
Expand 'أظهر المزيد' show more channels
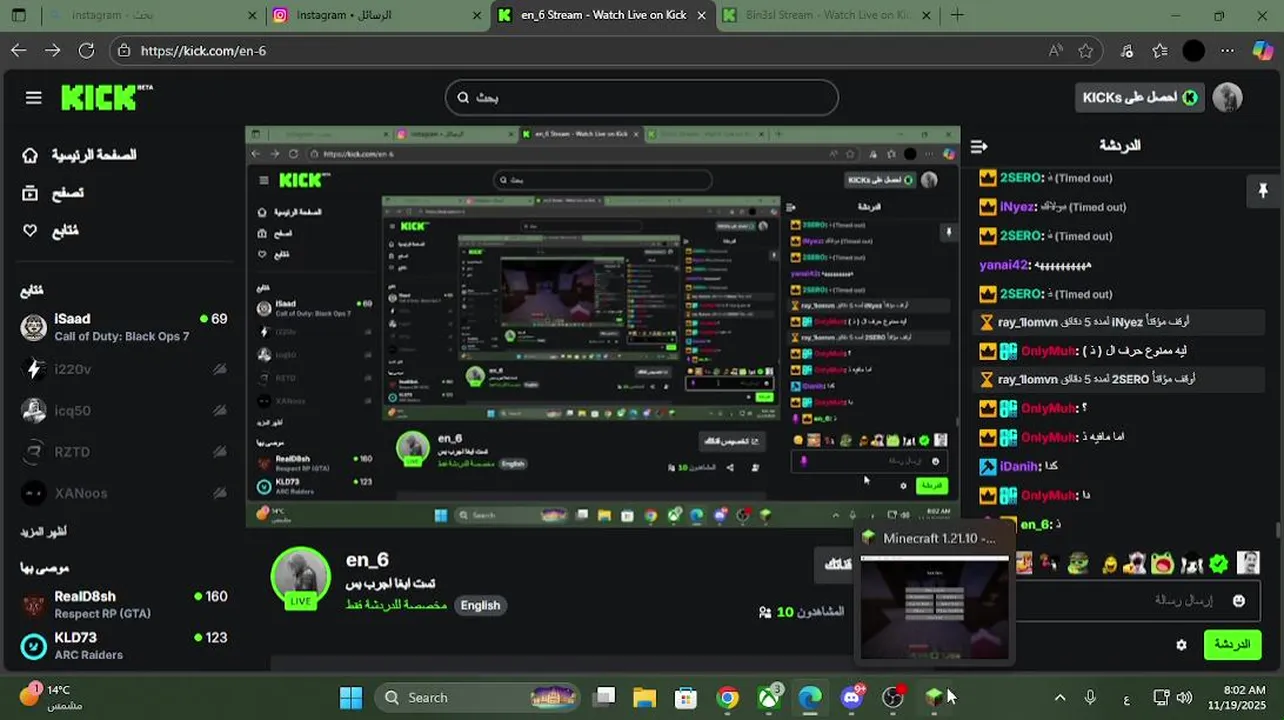[43, 532]
